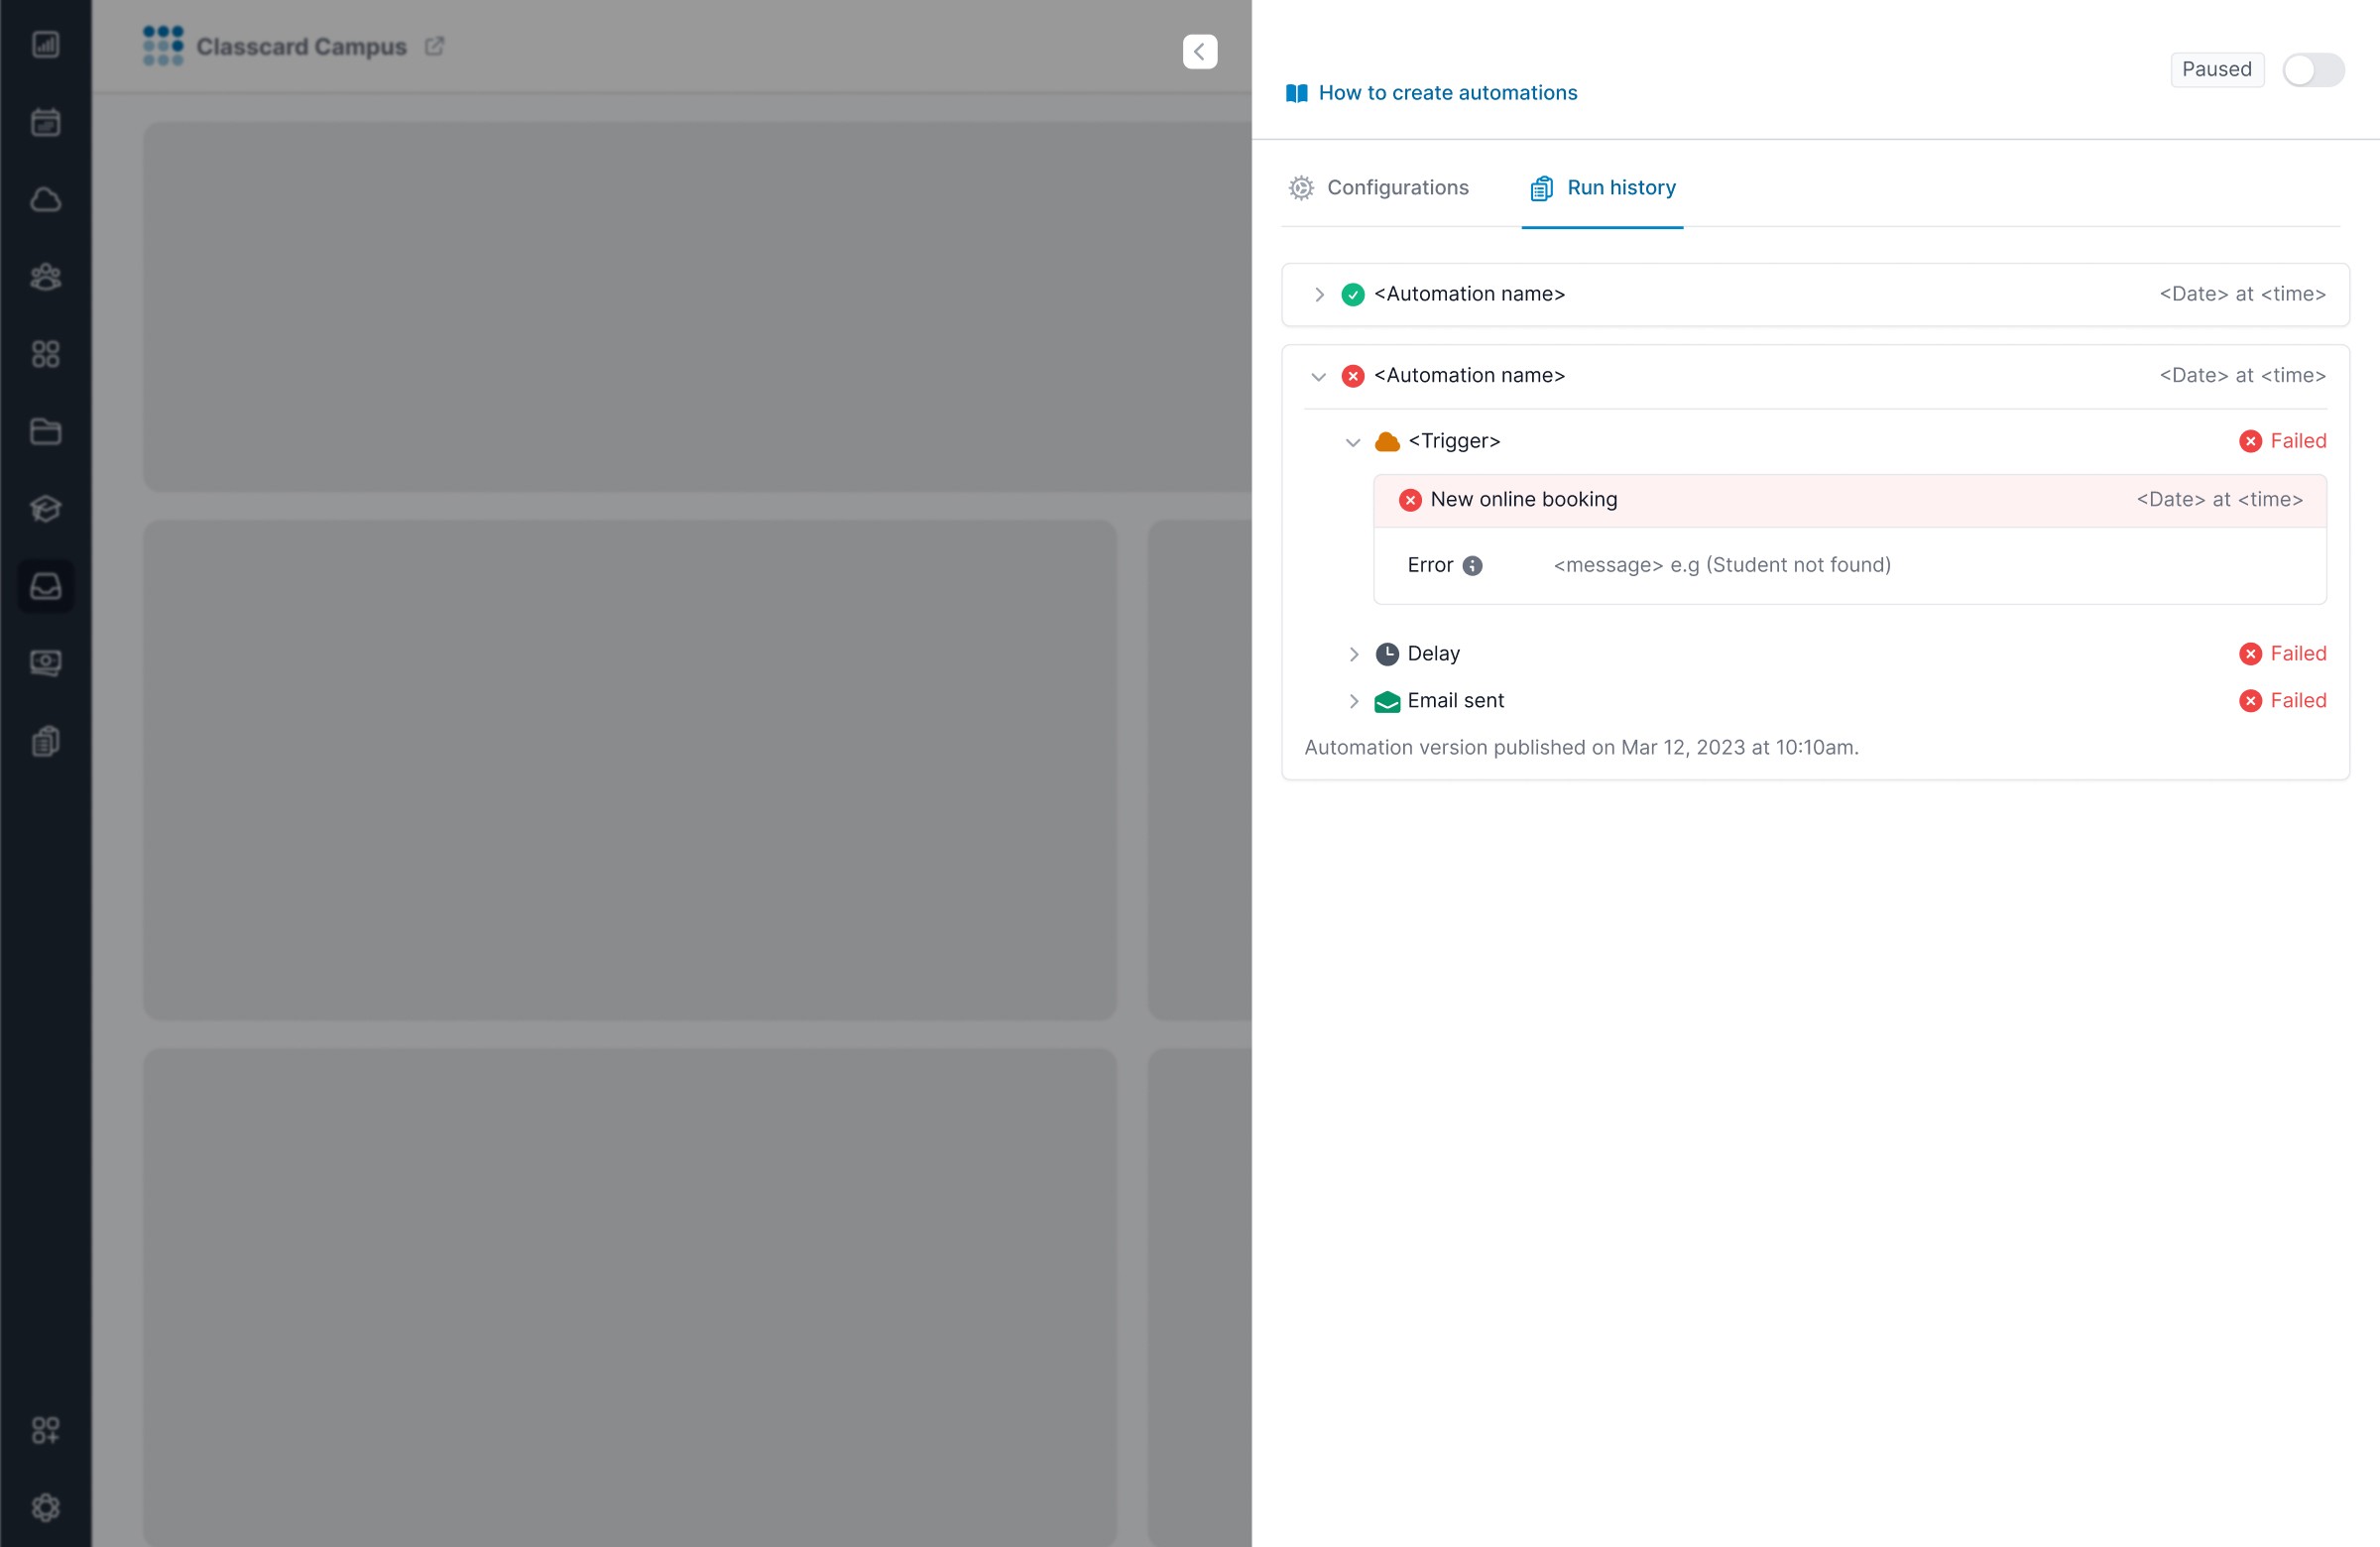Open the calendar icon in sidebar

coord(46,122)
